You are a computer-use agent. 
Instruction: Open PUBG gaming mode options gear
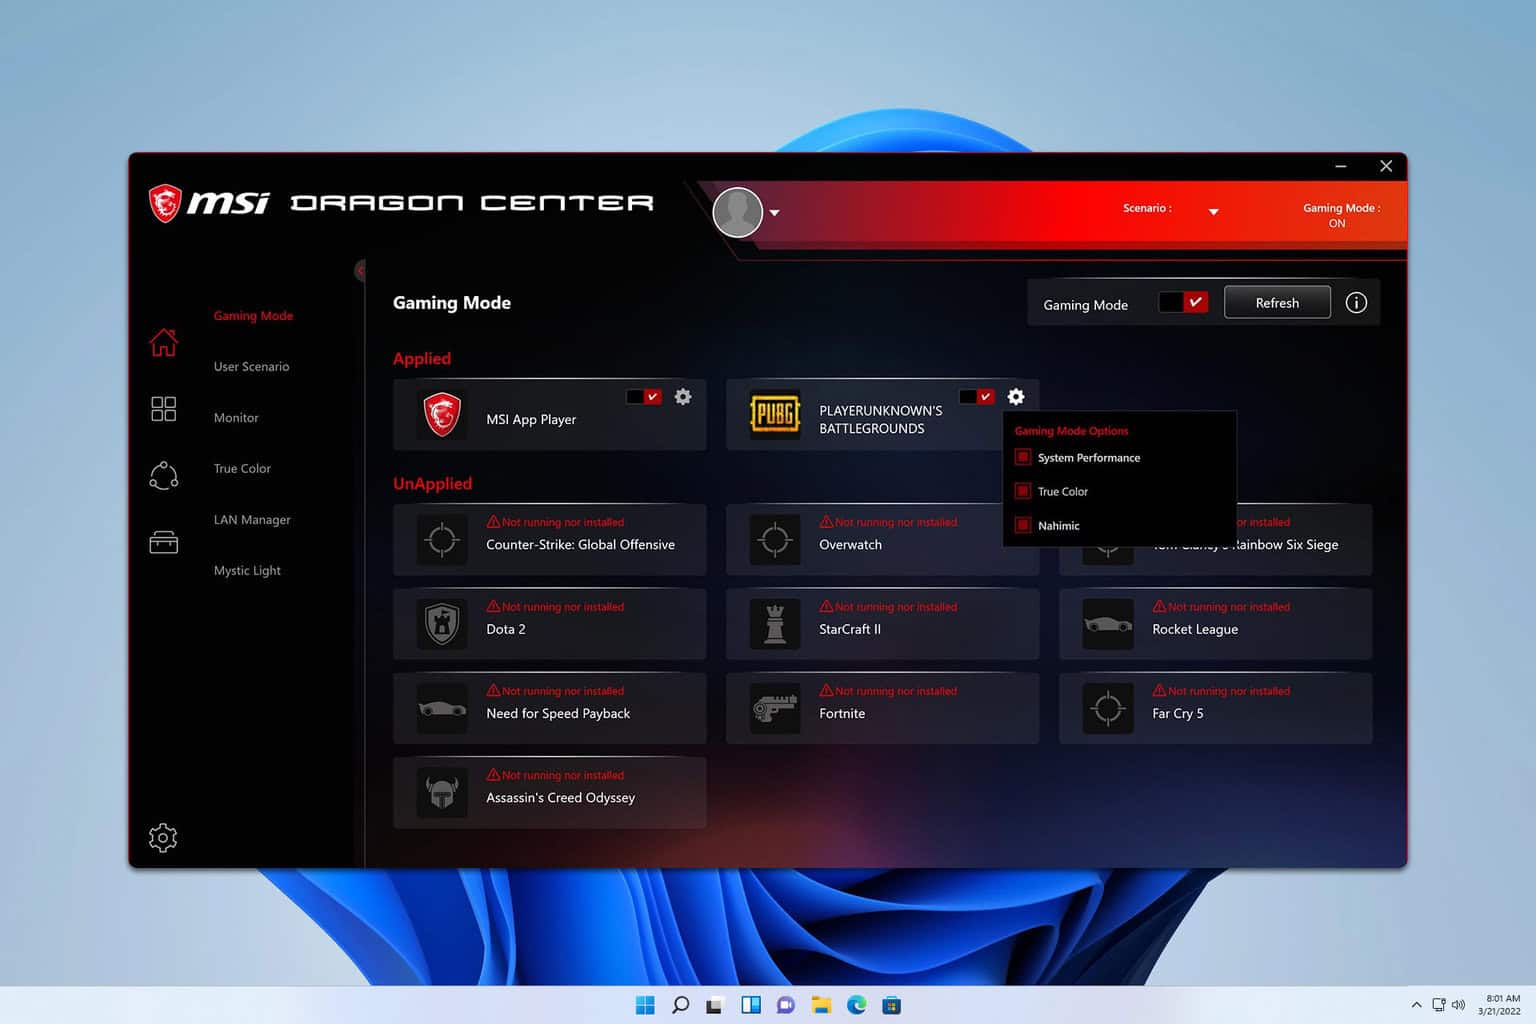[1016, 397]
